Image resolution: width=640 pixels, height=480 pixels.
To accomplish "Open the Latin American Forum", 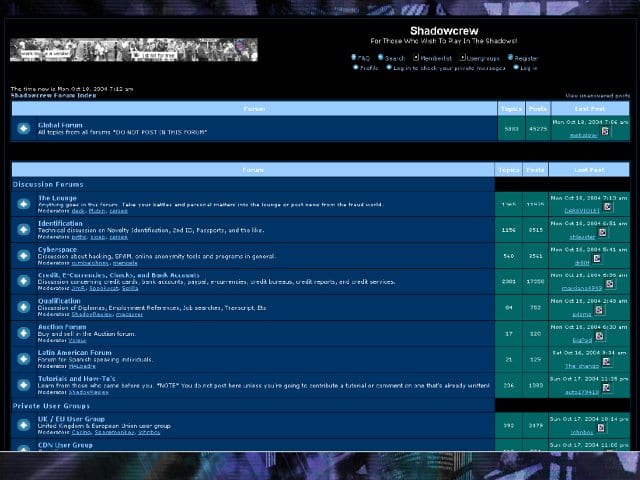I will [x=75, y=353].
